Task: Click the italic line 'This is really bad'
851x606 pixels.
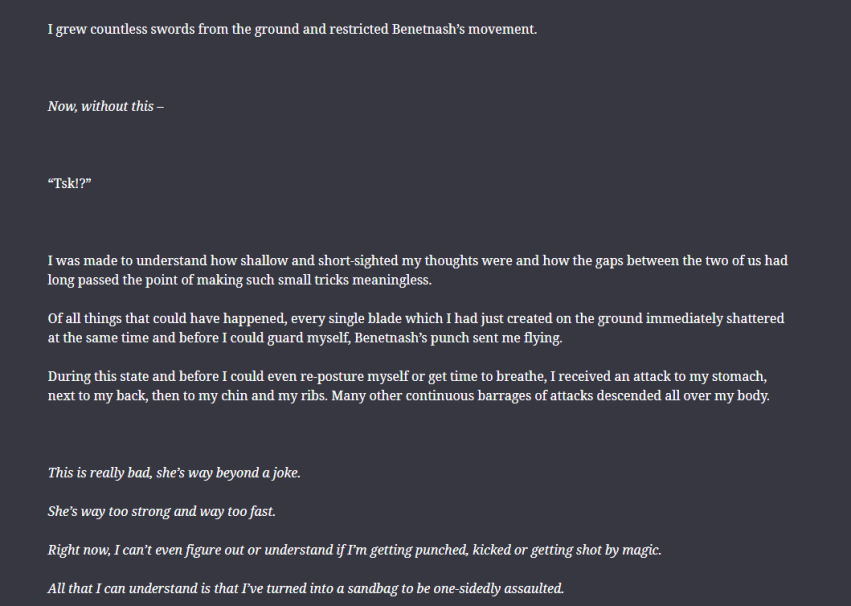Action: coord(174,473)
